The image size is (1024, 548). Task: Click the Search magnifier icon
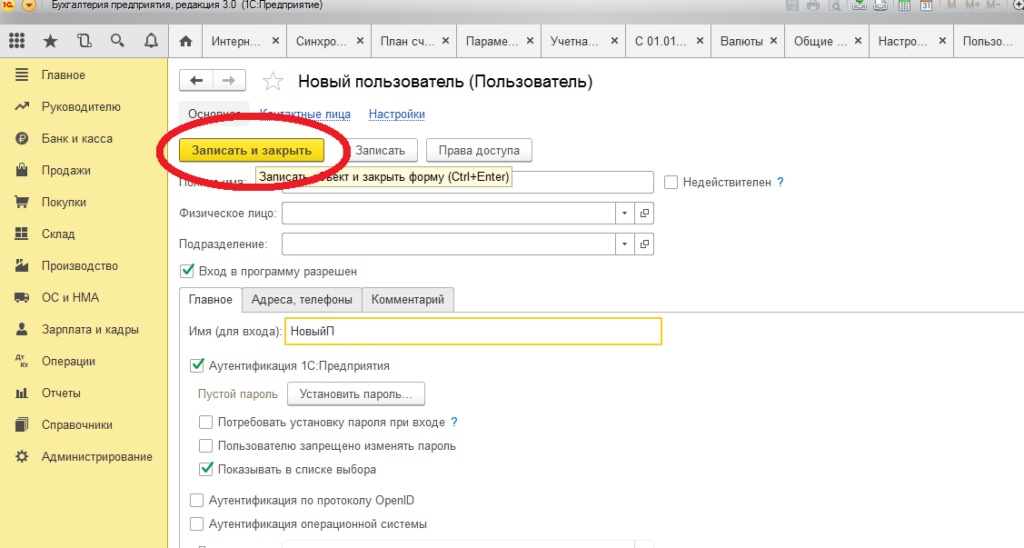[x=117, y=41]
